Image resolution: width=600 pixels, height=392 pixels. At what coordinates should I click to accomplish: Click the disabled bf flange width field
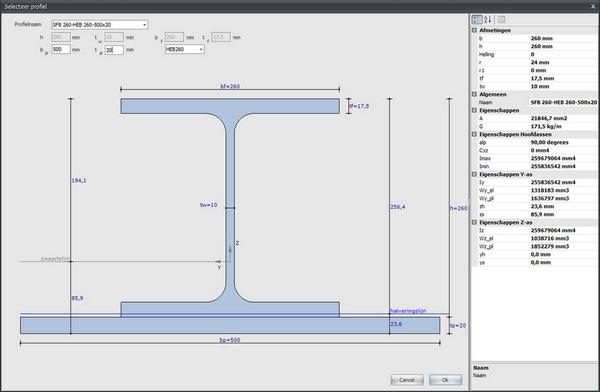tap(174, 37)
